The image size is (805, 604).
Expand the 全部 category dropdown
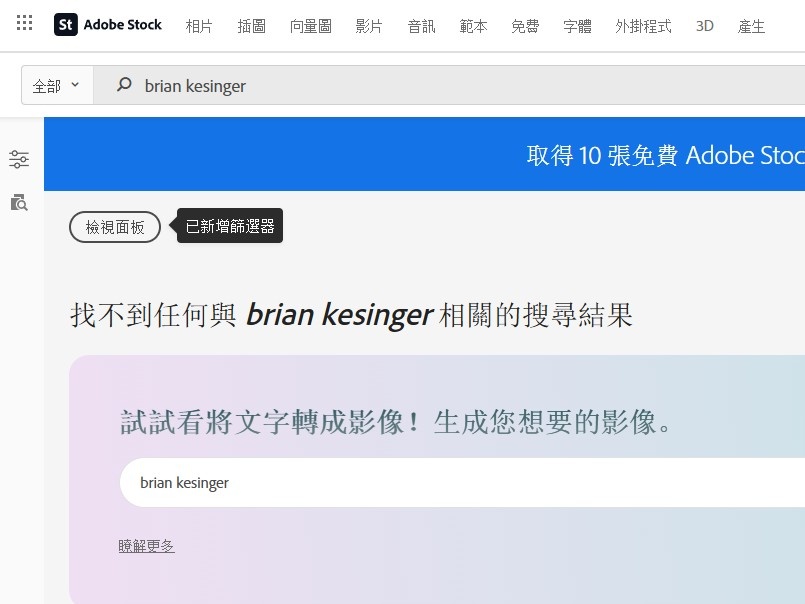point(57,85)
